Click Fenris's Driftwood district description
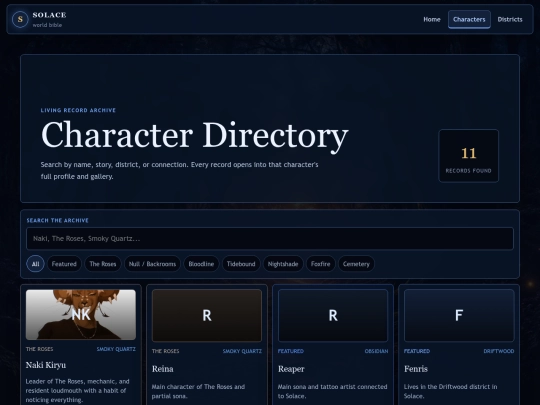This screenshot has height=405, width=540. pyautogui.click(x=450, y=391)
